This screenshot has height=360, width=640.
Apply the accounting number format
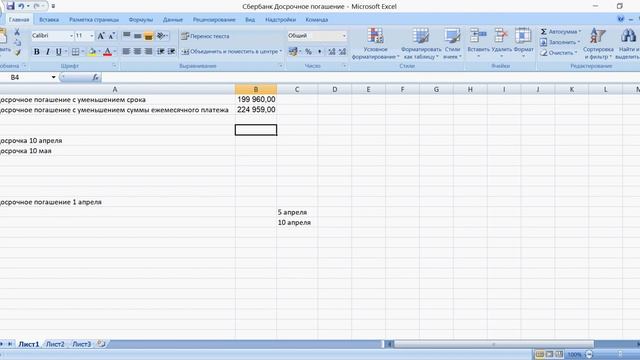[x=293, y=51]
